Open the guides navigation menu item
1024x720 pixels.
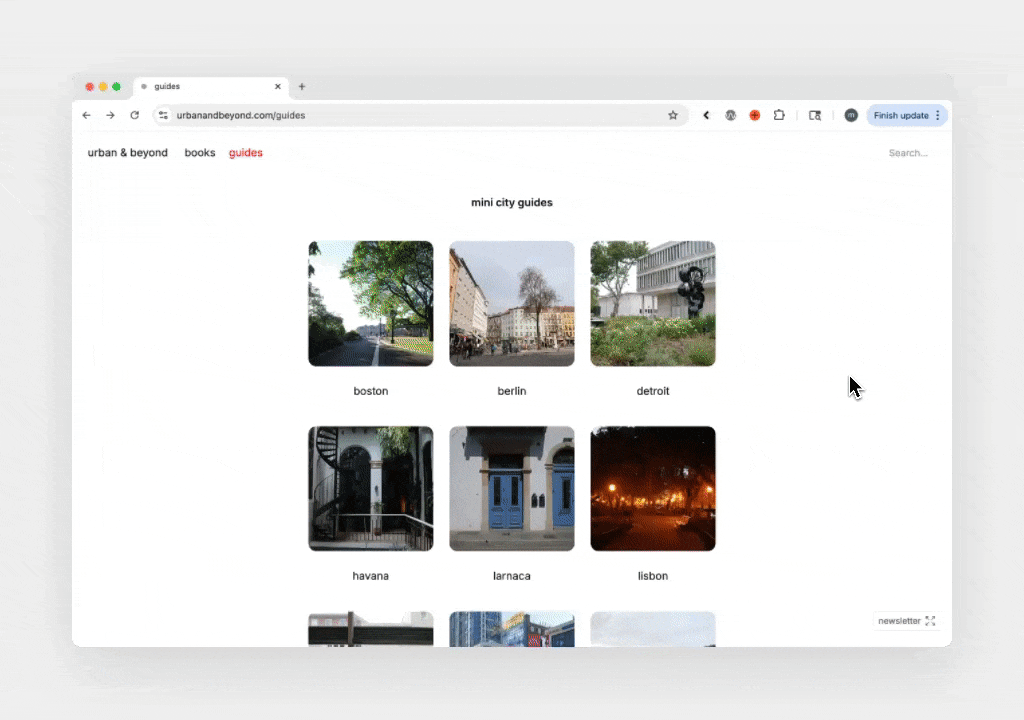point(245,152)
